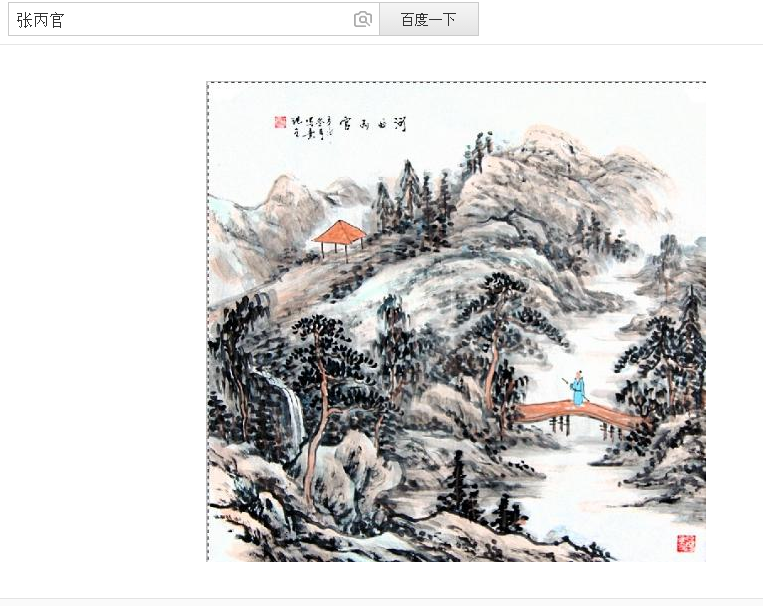Screen dimensions: 763x606
Task: Click the camera image-search icon
Action: click(363, 19)
